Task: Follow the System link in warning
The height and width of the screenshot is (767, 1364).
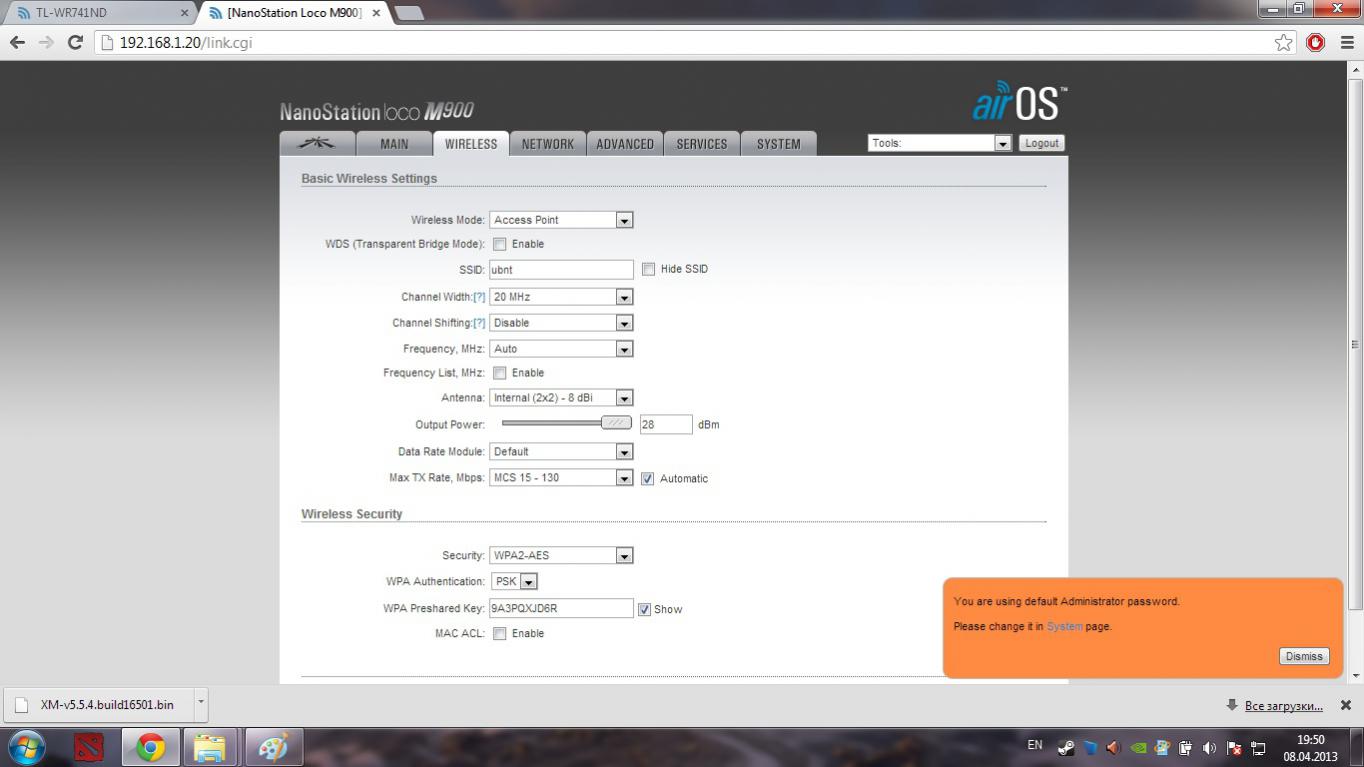Action: [1064, 626]
